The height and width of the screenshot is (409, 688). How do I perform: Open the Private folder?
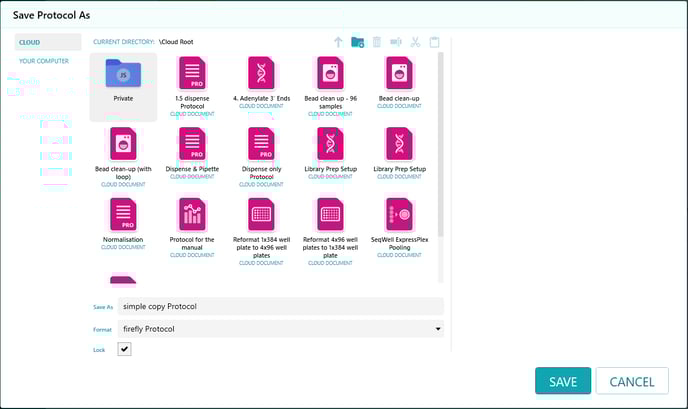point(123,87)
